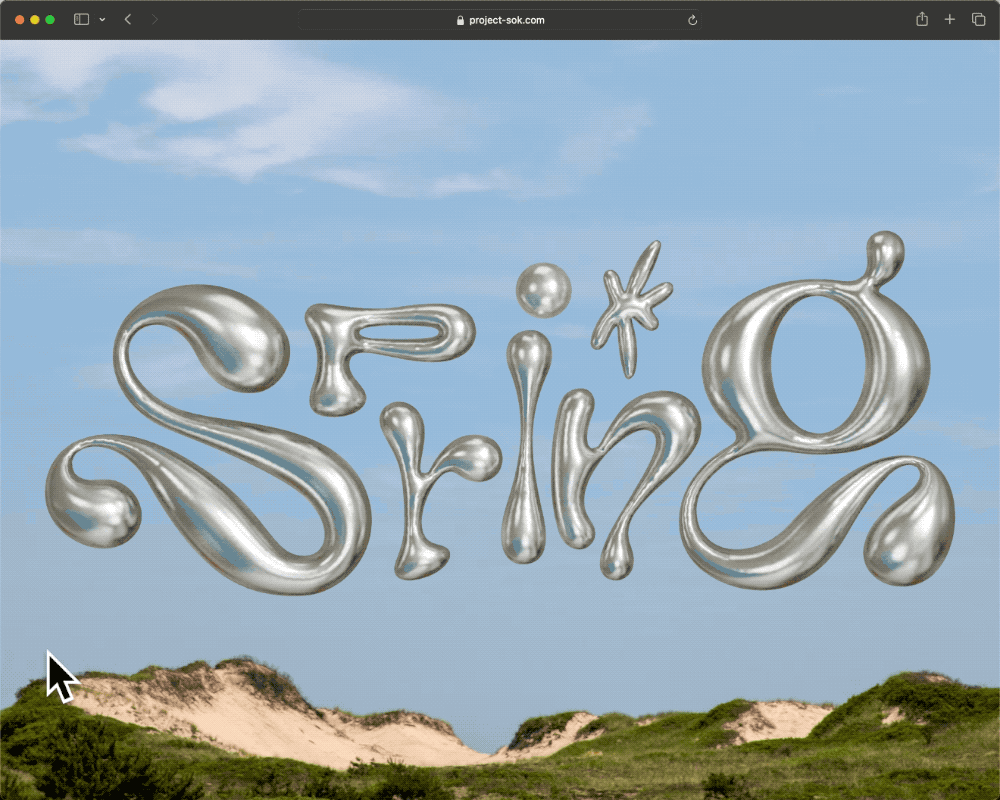Click the lock icon beside the URL

point(460,20)
